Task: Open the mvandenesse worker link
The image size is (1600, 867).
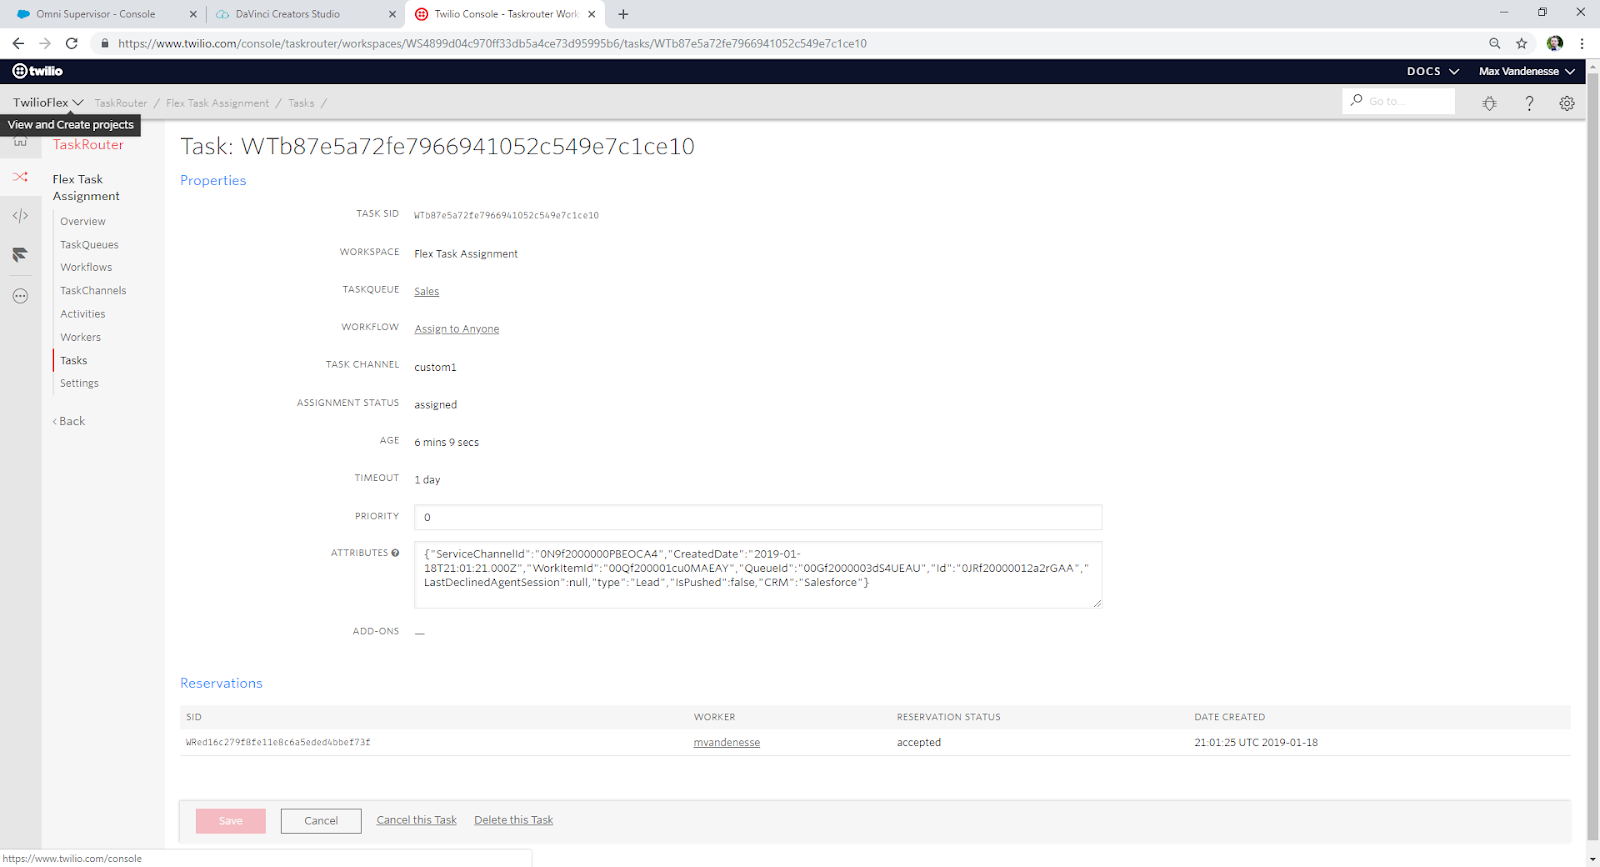Action: 727,743
